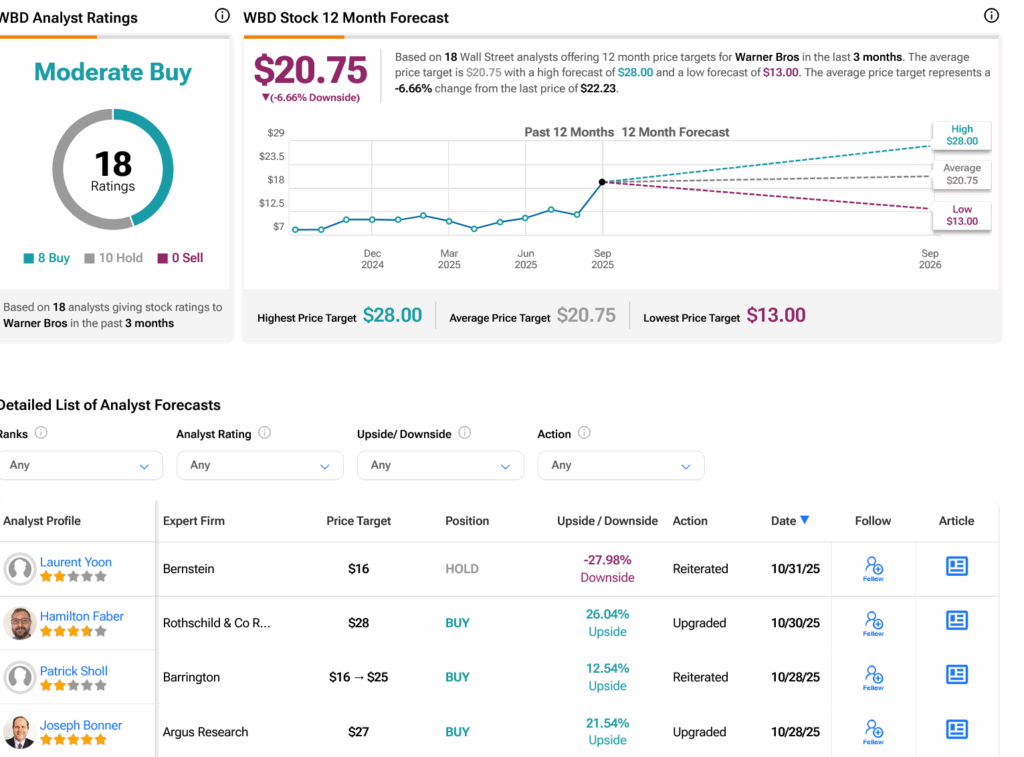Click info icon next to Upside/Downside filter
This screenshot has width=1024, height=757.
point(465,433)
